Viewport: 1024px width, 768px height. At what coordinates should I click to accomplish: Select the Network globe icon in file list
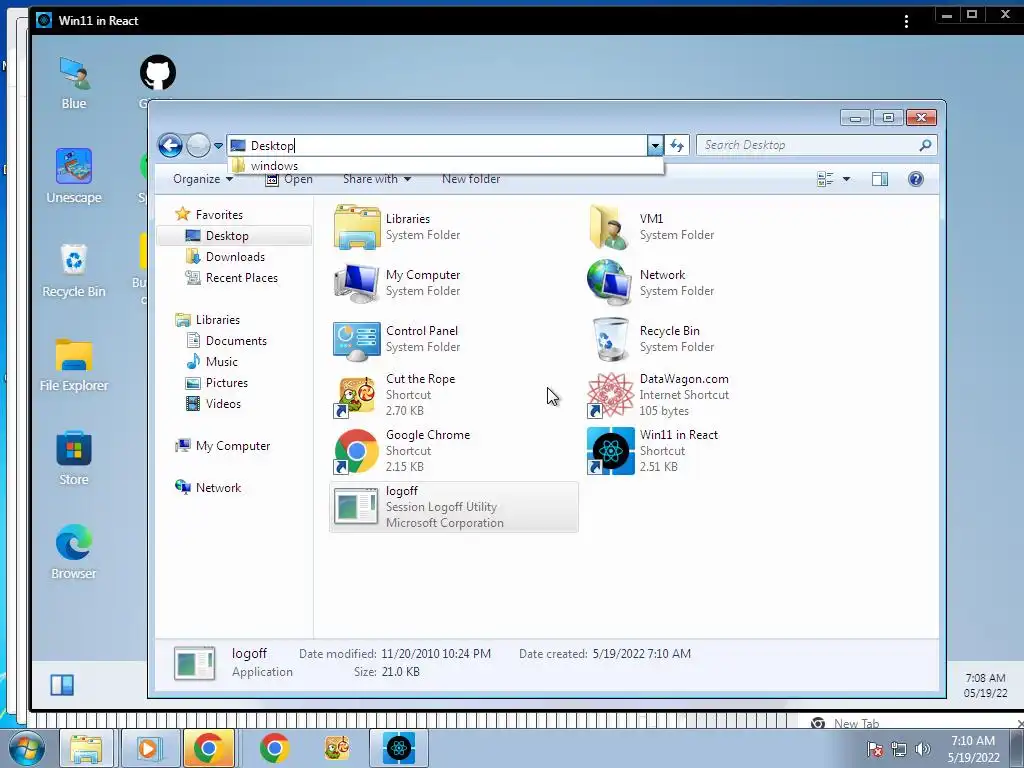pos(610,283)
